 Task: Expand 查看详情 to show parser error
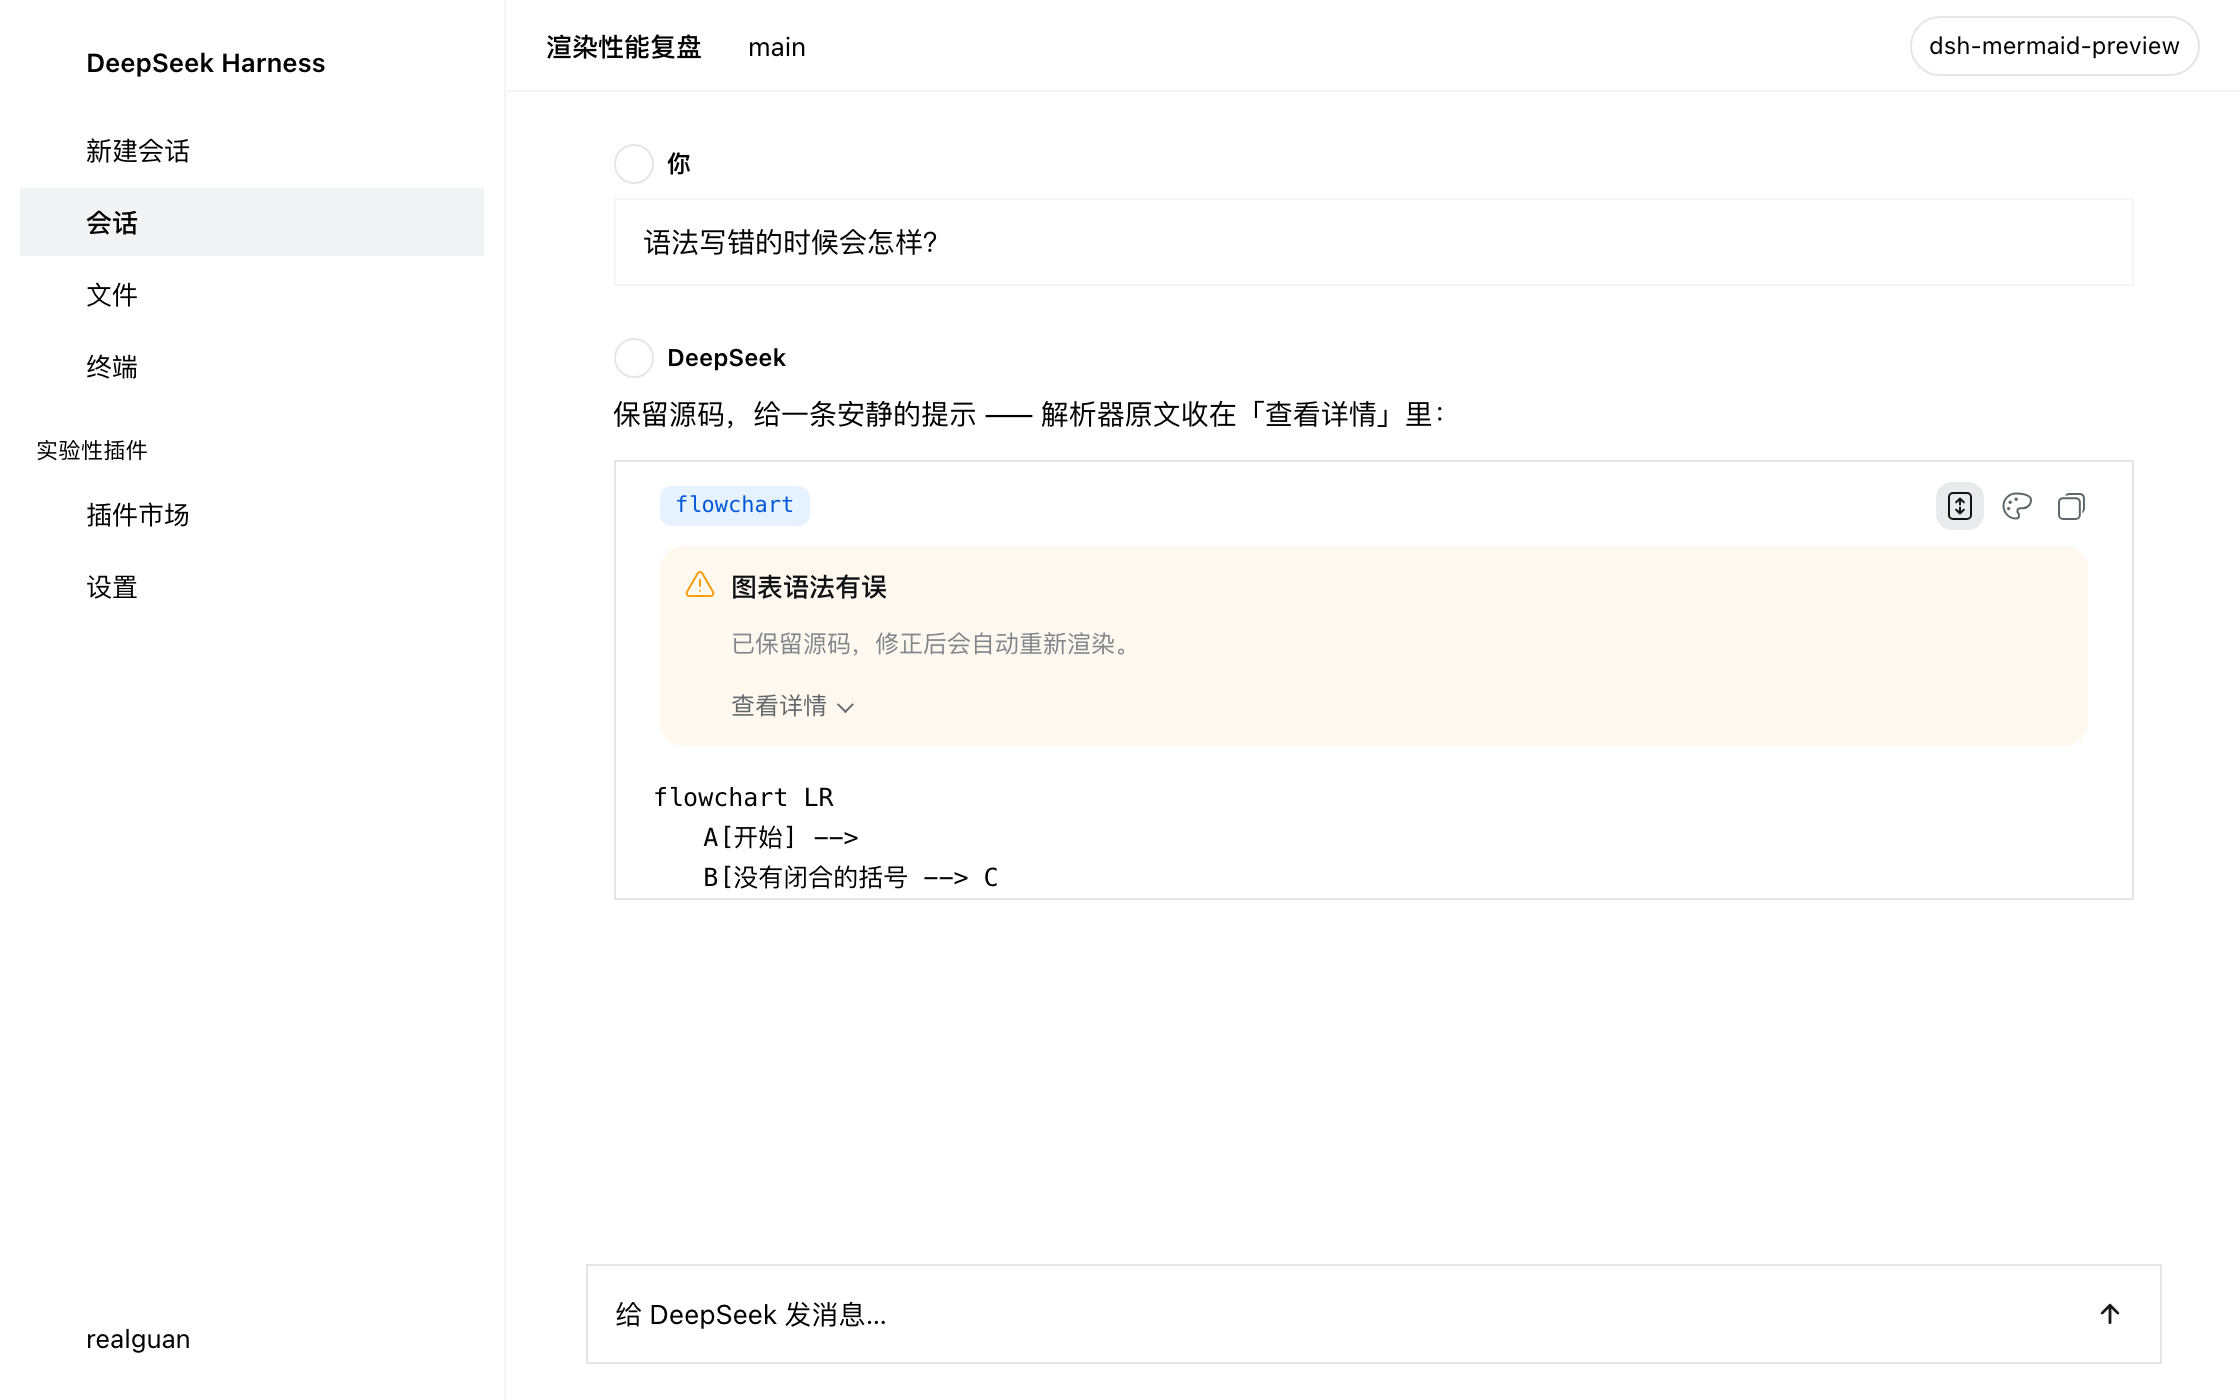(792, 706)
